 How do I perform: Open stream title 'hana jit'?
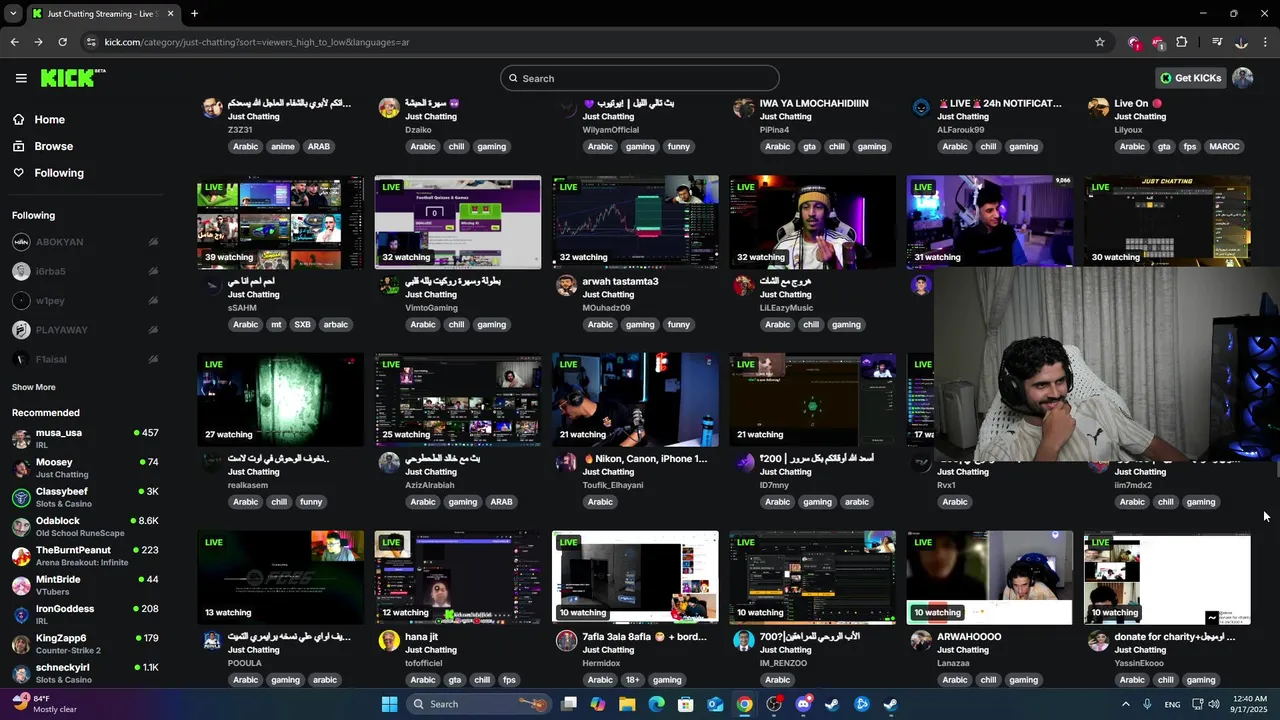pyautogui.click(x=421, y=637)
